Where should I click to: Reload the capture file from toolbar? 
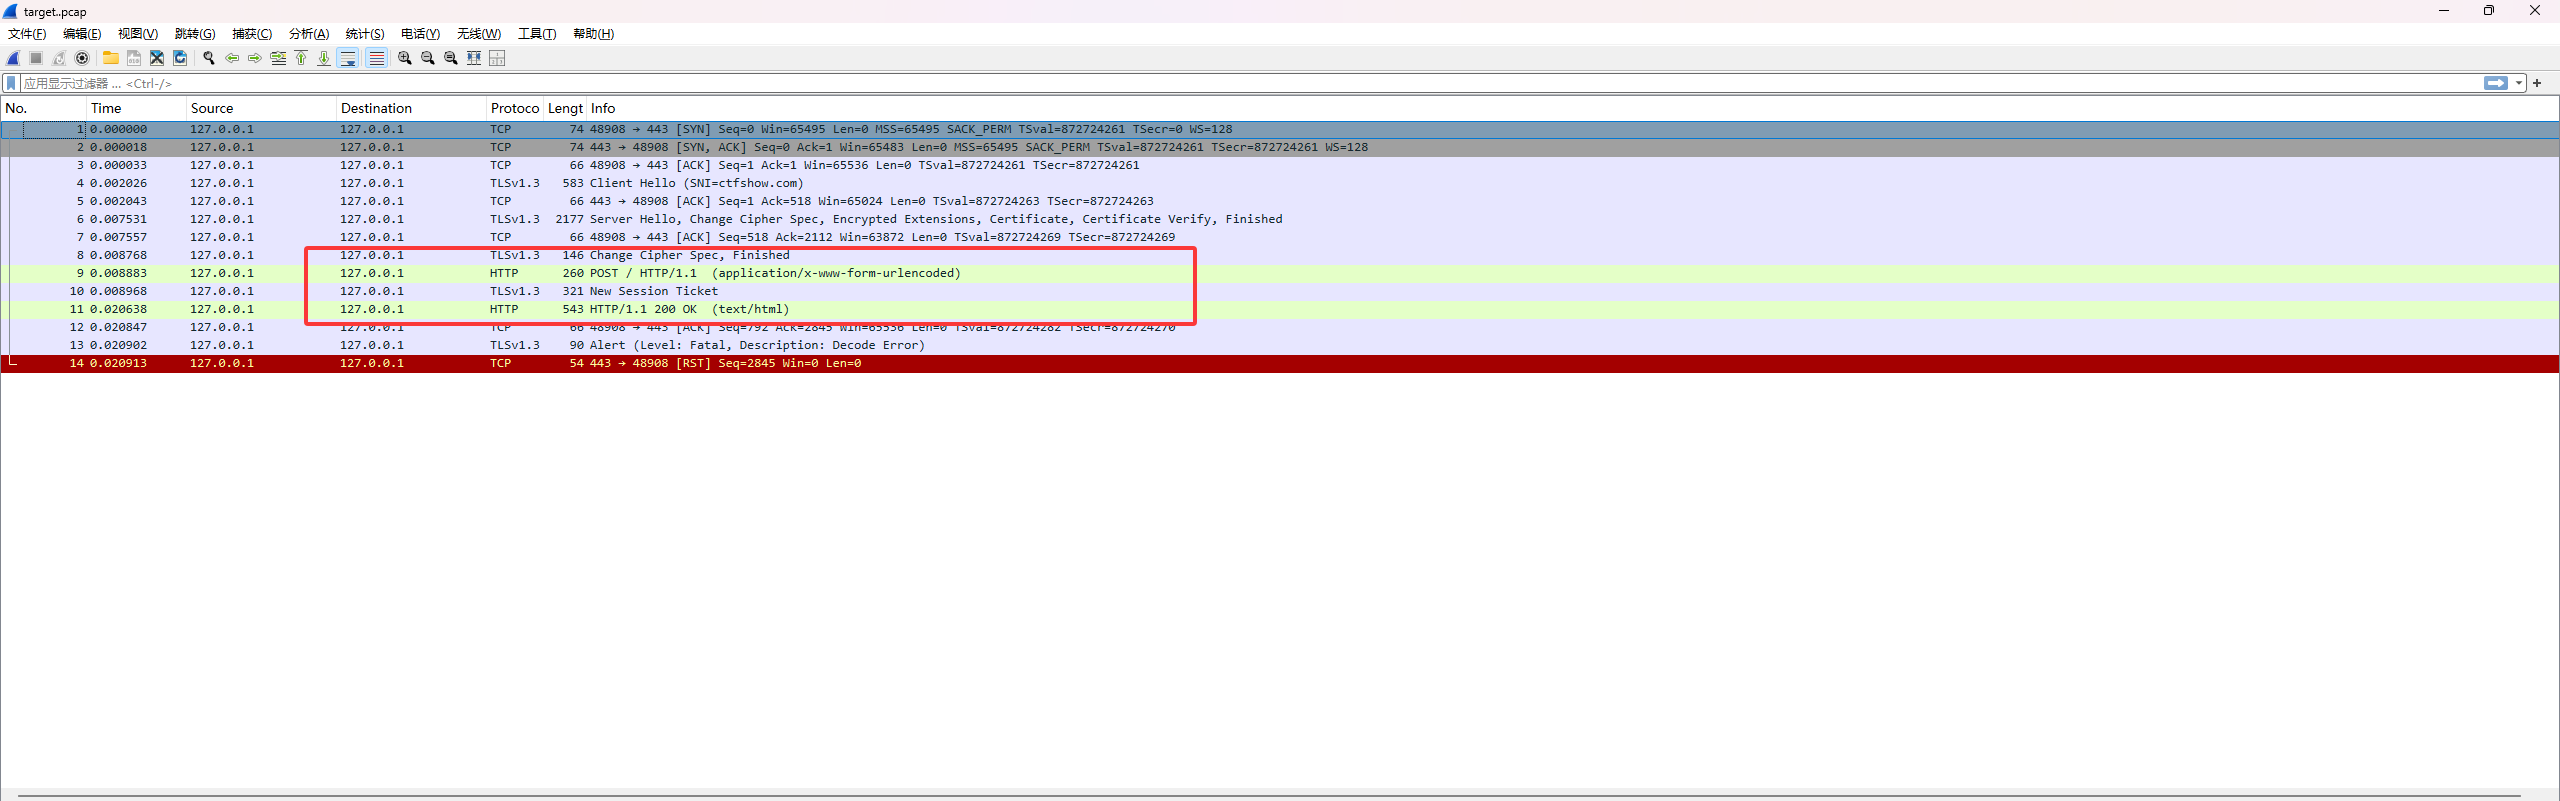pos(180,58)
